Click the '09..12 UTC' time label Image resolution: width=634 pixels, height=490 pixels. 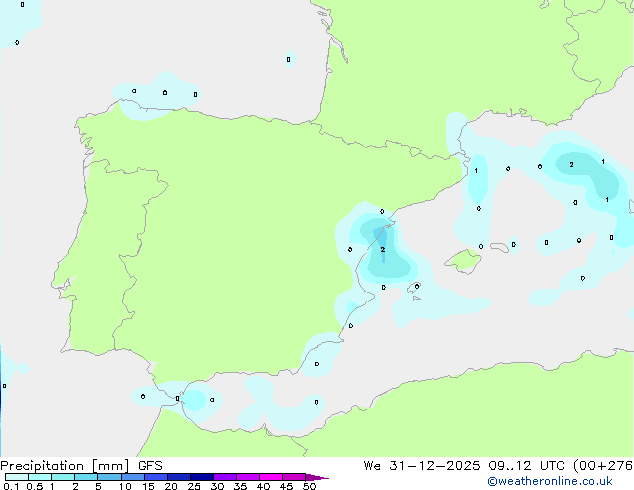tap(526, 466)
